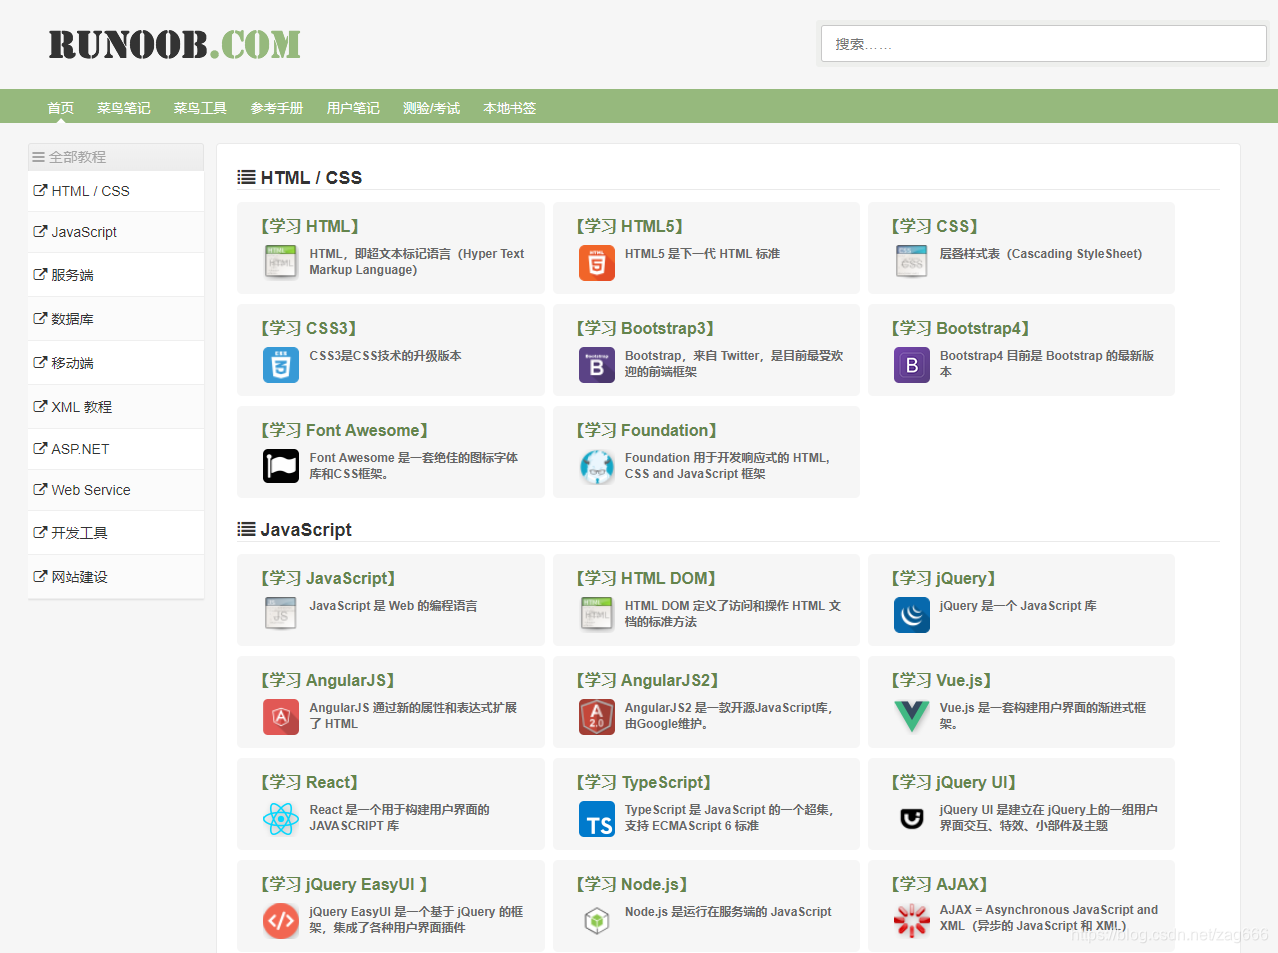The image size is (1278, 953).
Task: Open 本地书签 in the navbar
Action: point(510,108)
